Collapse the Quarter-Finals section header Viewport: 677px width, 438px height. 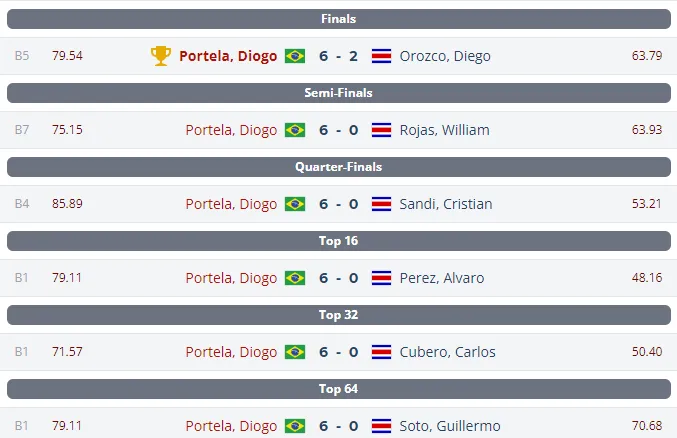[x=338, y=167]
